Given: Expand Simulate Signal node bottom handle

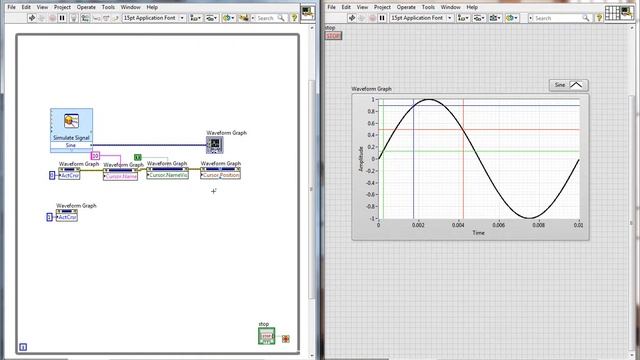Looking at the screenshot, I should tap(71, 150).
